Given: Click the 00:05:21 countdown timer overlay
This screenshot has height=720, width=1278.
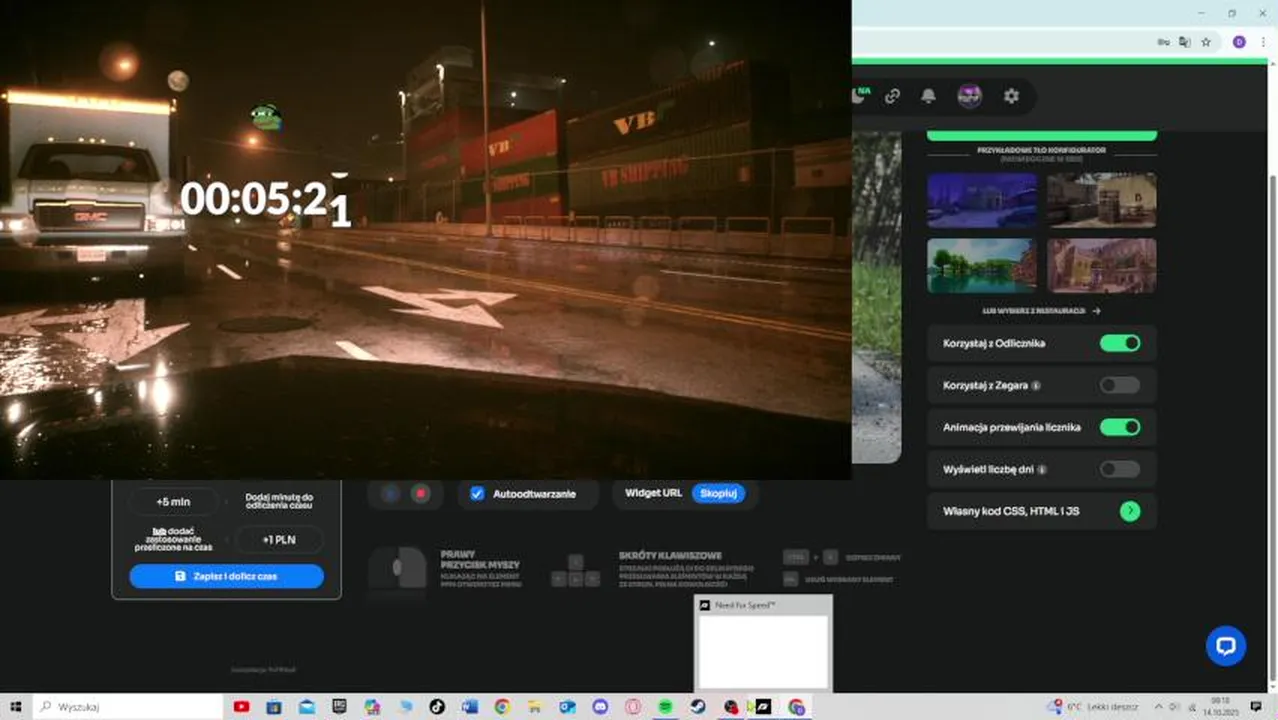Looking at the screenshot, I should pyautogui.click(x=265, y=200).
